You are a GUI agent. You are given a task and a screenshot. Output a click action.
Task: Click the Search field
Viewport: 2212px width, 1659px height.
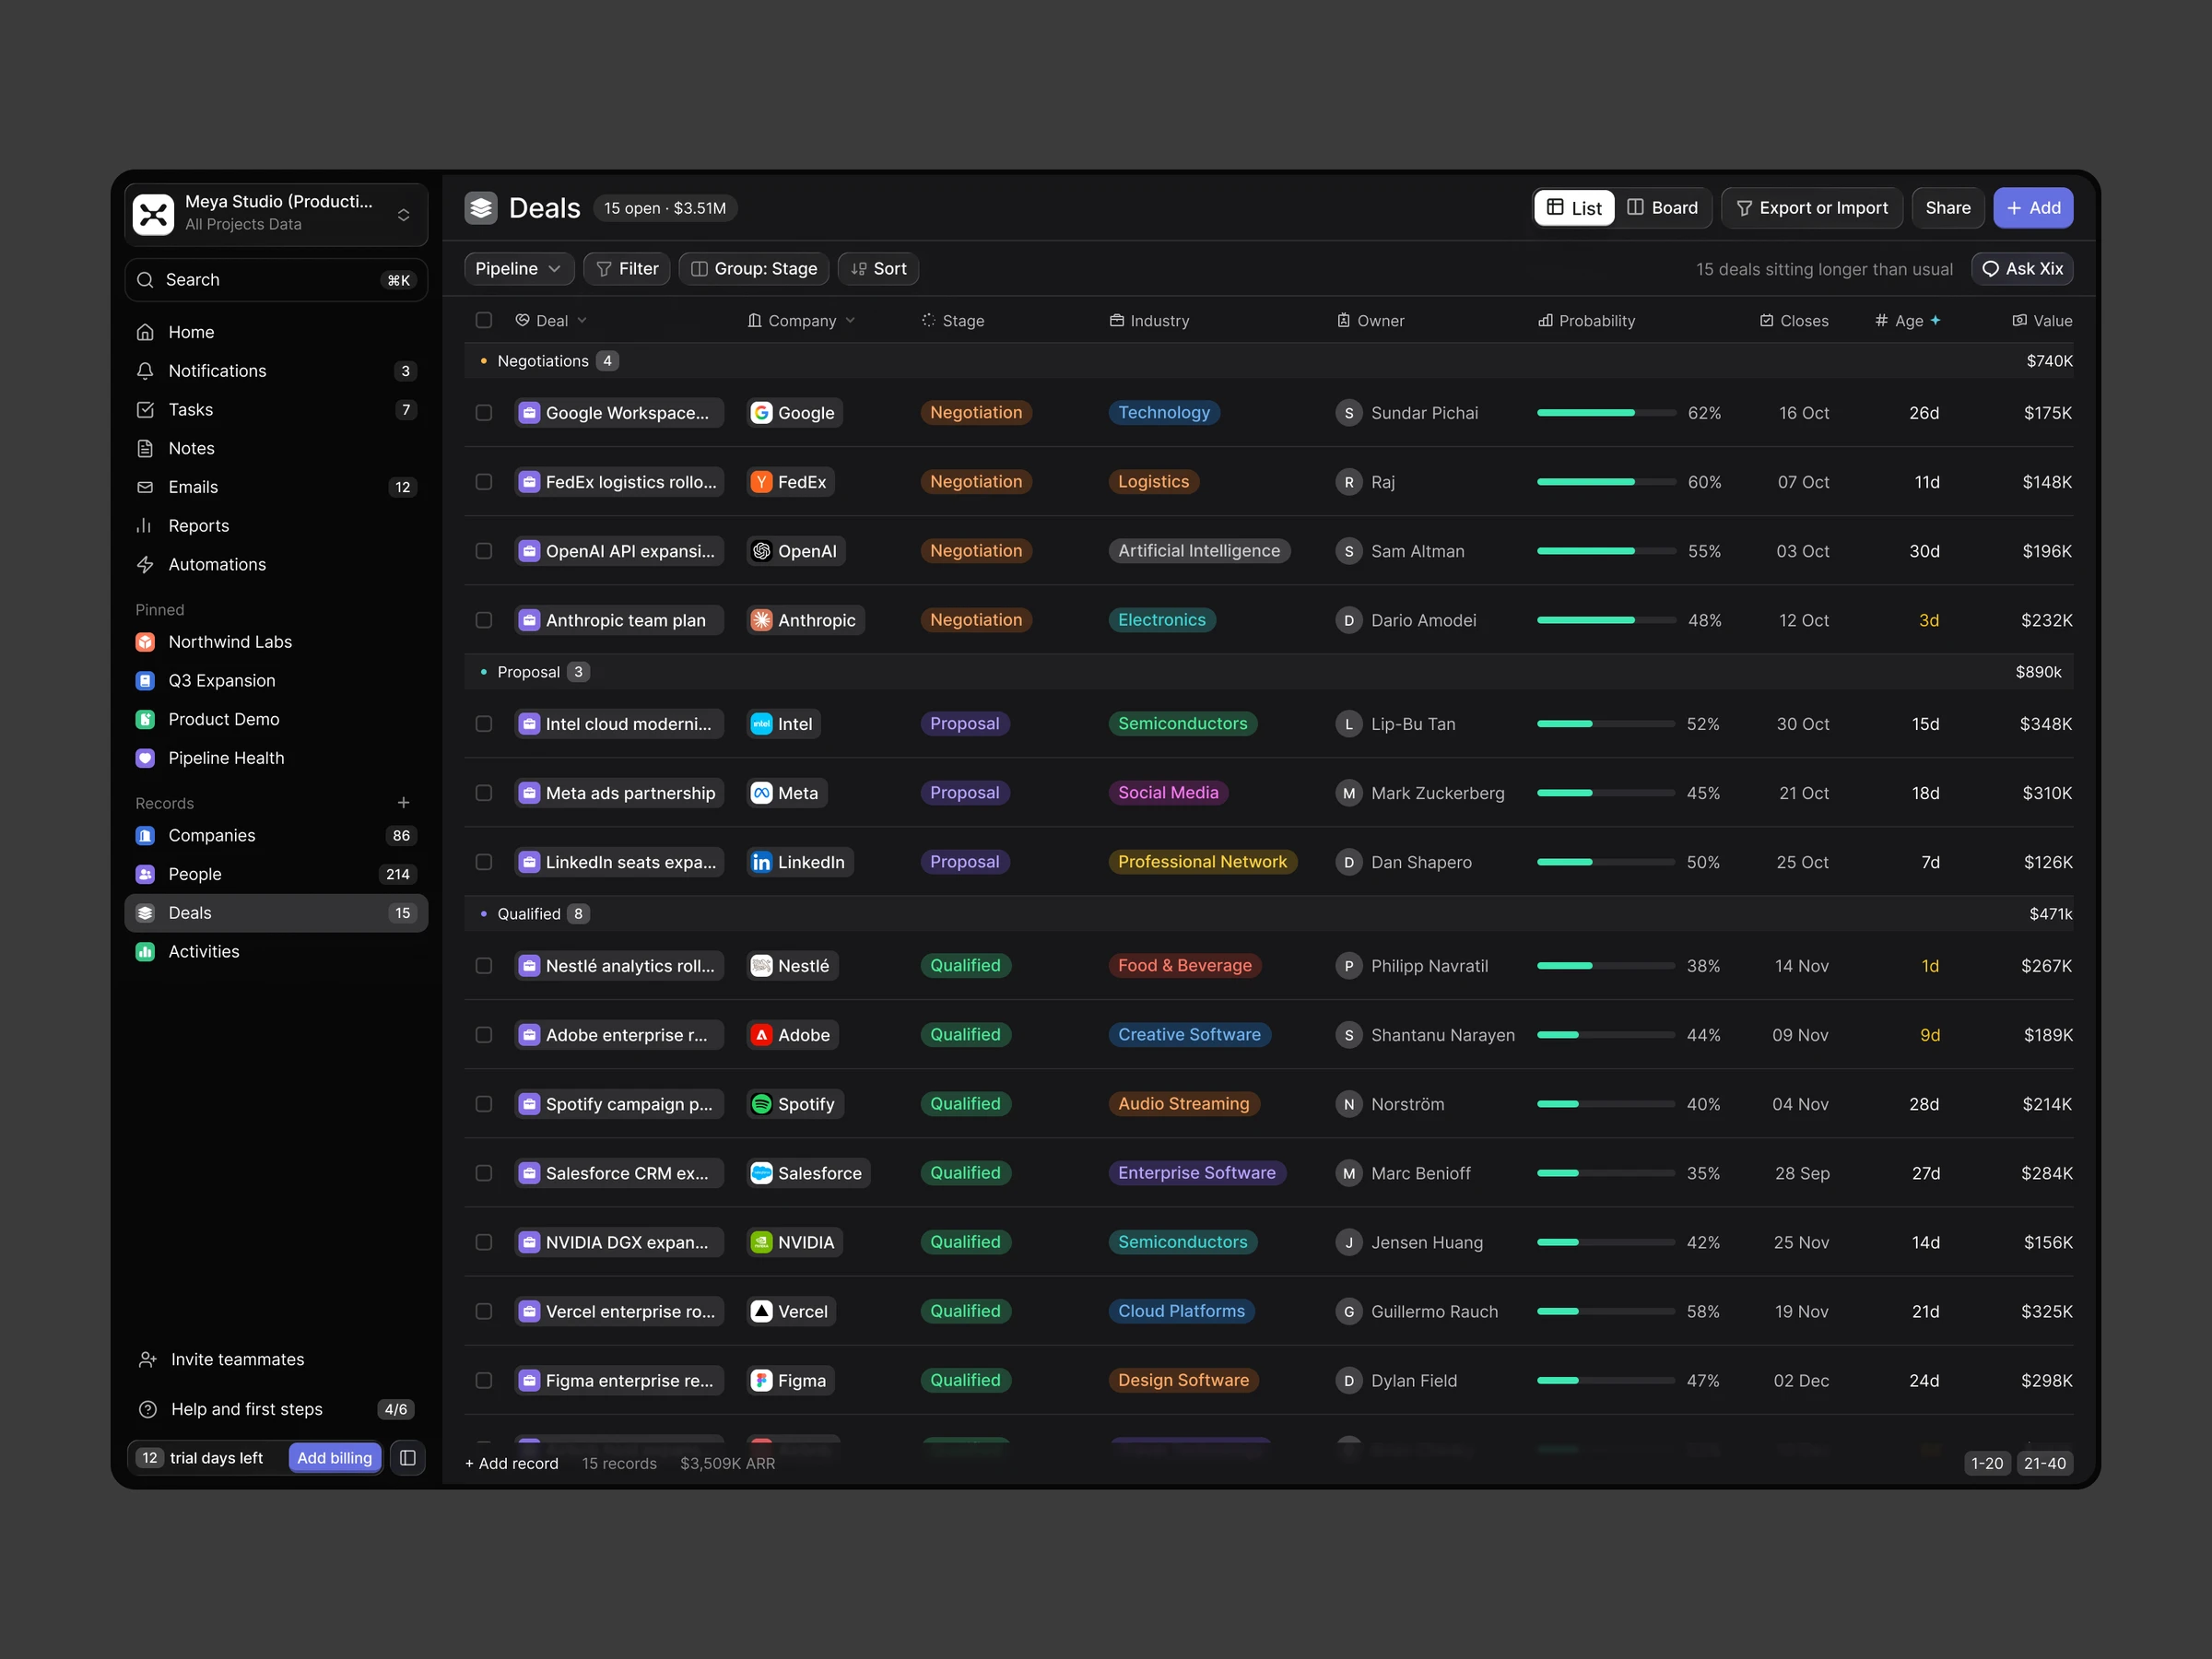[276, 280]
